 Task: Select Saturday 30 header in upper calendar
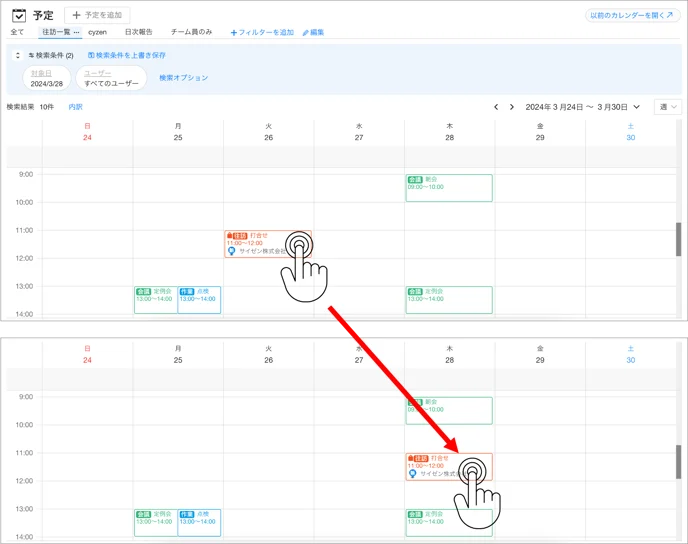tap(631, 132)
